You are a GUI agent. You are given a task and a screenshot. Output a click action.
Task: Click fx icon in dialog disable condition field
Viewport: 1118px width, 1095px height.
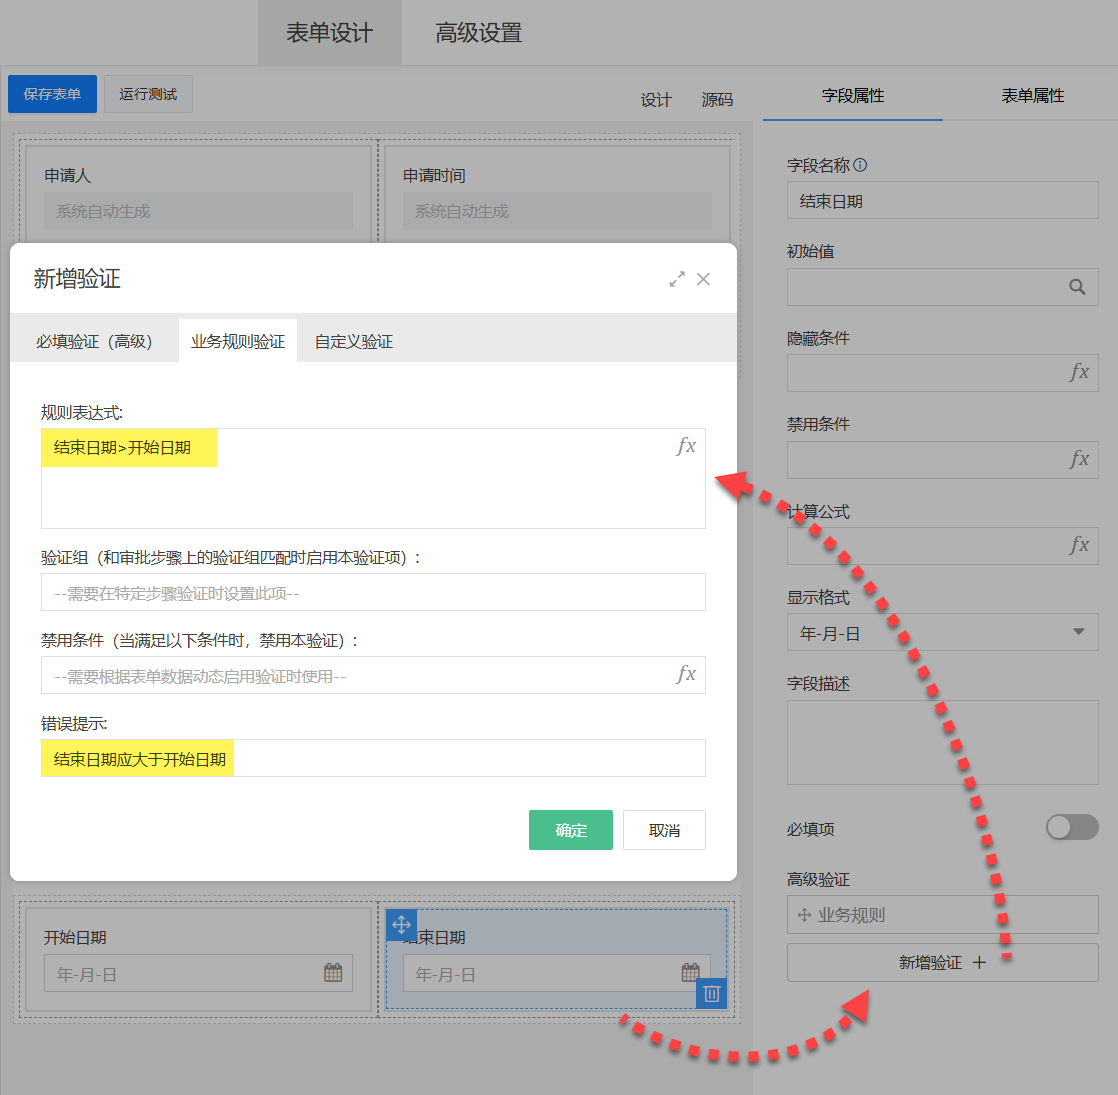point(686,674)
